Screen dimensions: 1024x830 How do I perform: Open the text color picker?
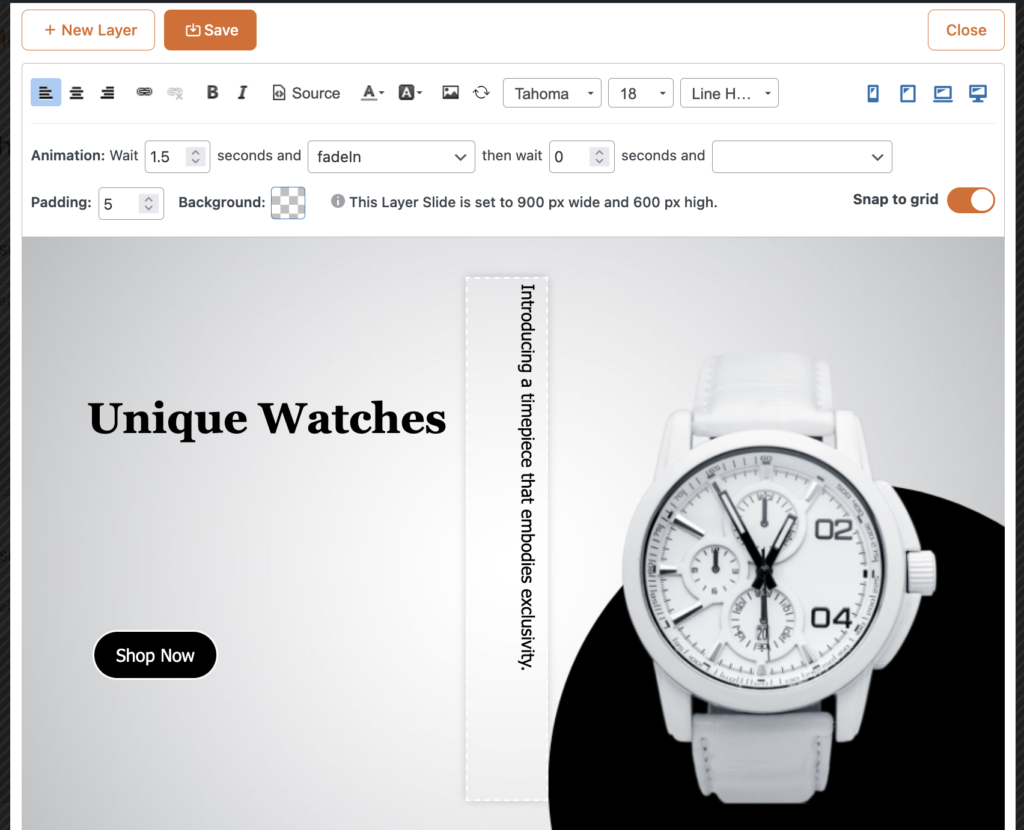tap(371, 92)
